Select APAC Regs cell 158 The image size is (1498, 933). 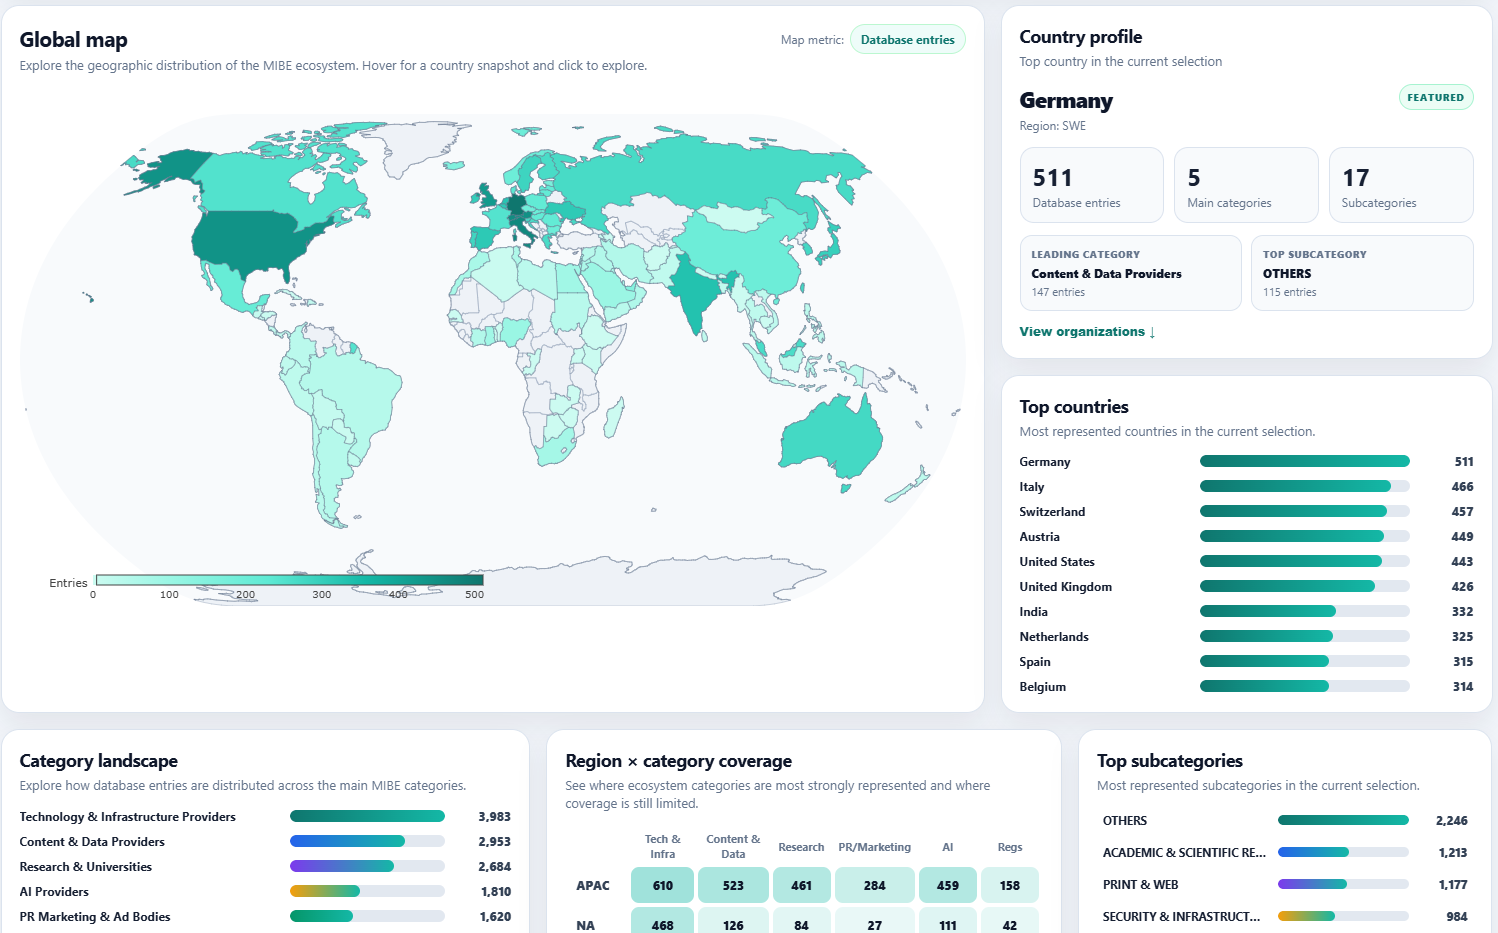point(1010,885)
